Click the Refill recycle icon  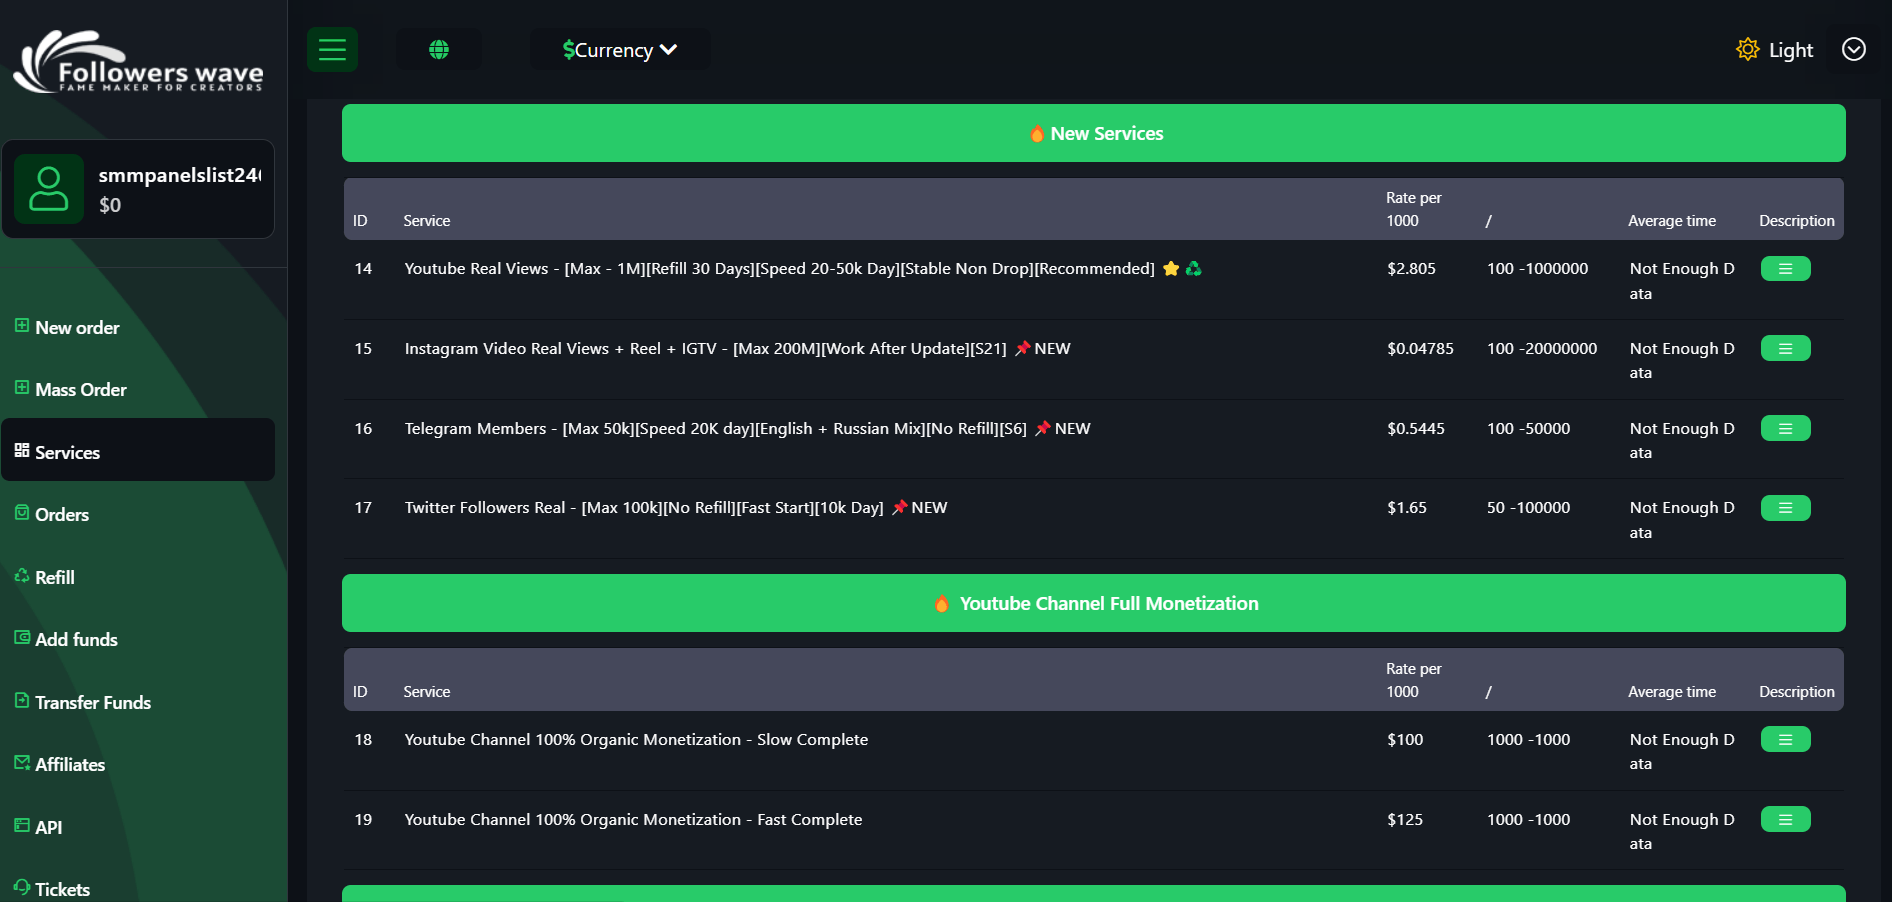(22, 576)
